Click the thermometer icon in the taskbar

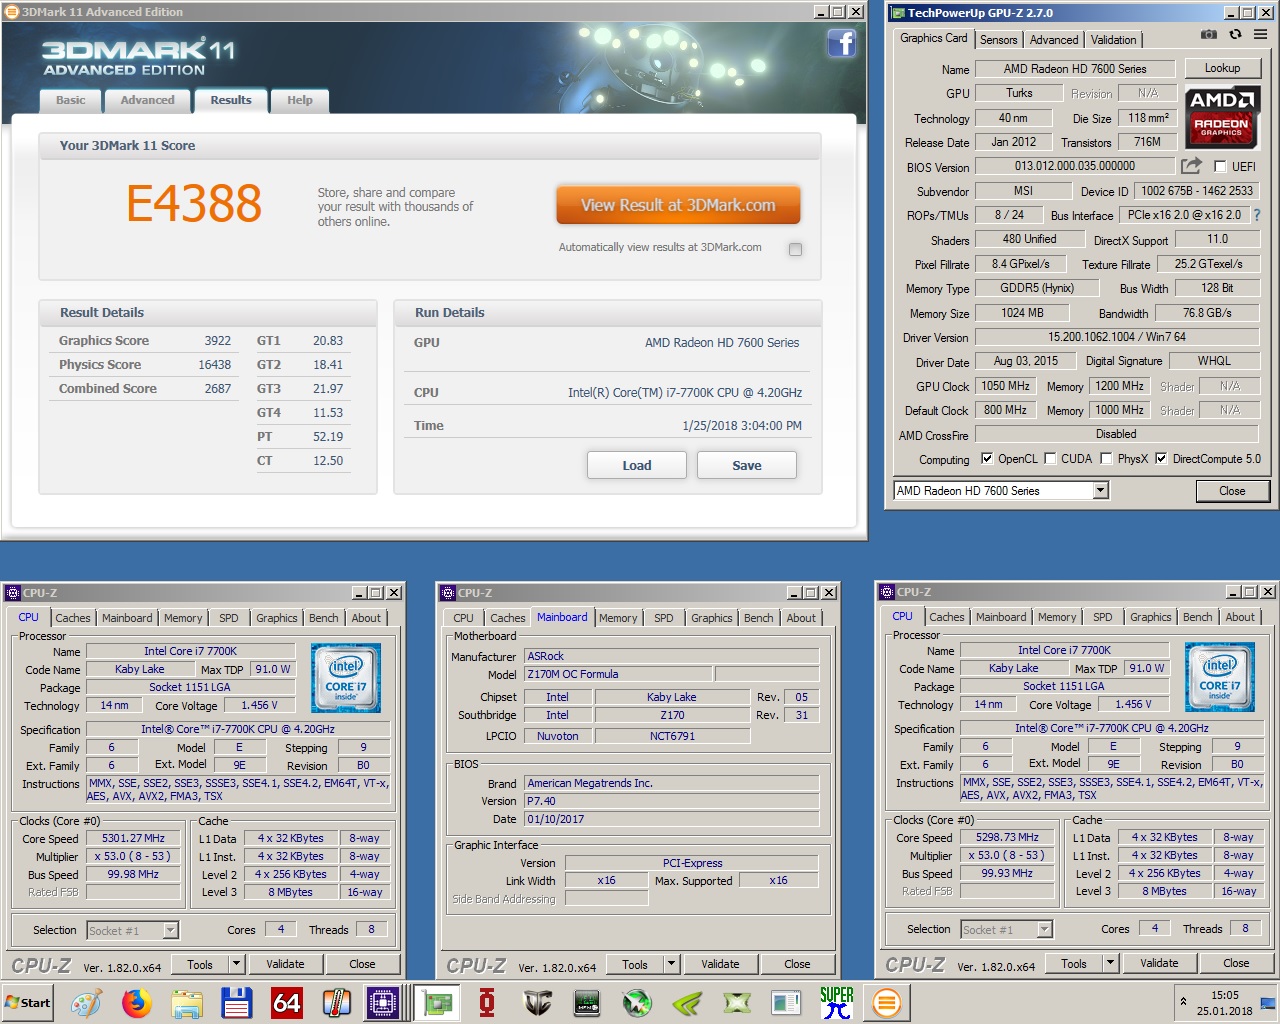click(336, 1003)
